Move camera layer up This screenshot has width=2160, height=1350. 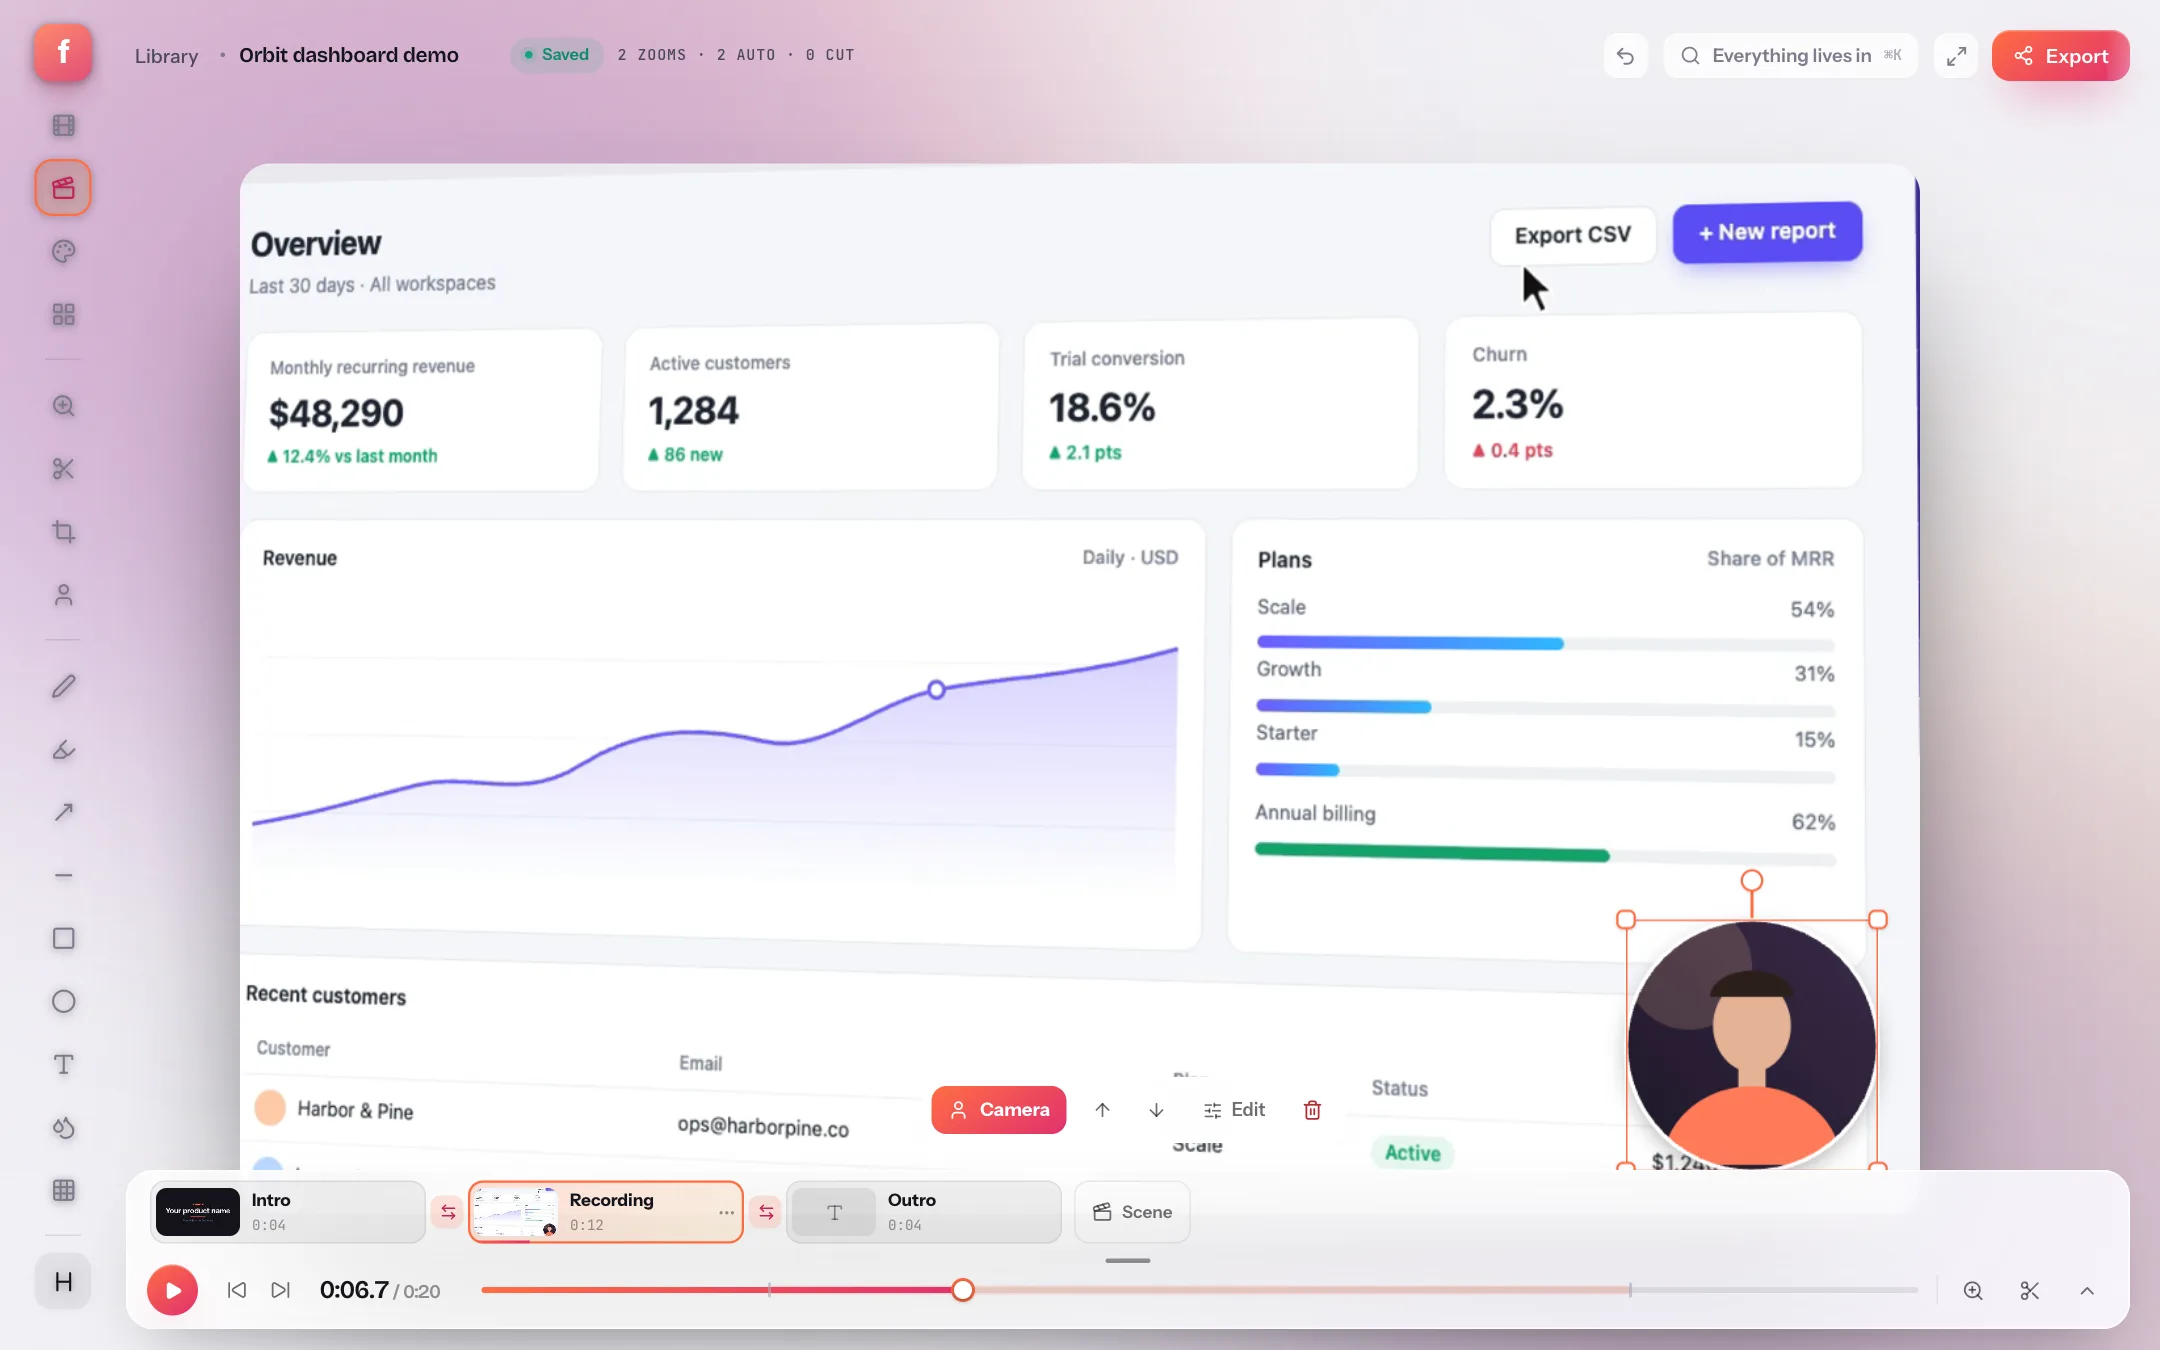click(x=1102, y=1110)
